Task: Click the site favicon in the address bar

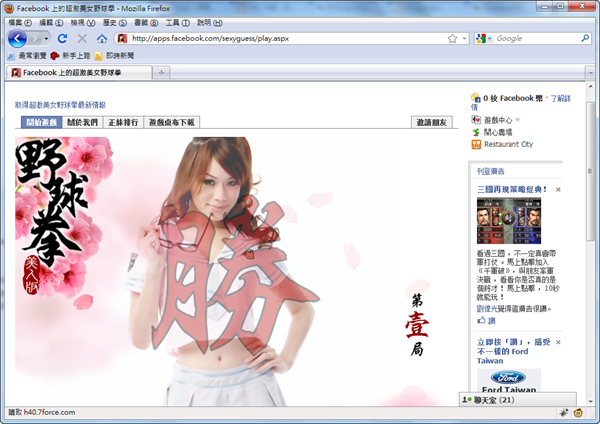Action: (122, 38)
